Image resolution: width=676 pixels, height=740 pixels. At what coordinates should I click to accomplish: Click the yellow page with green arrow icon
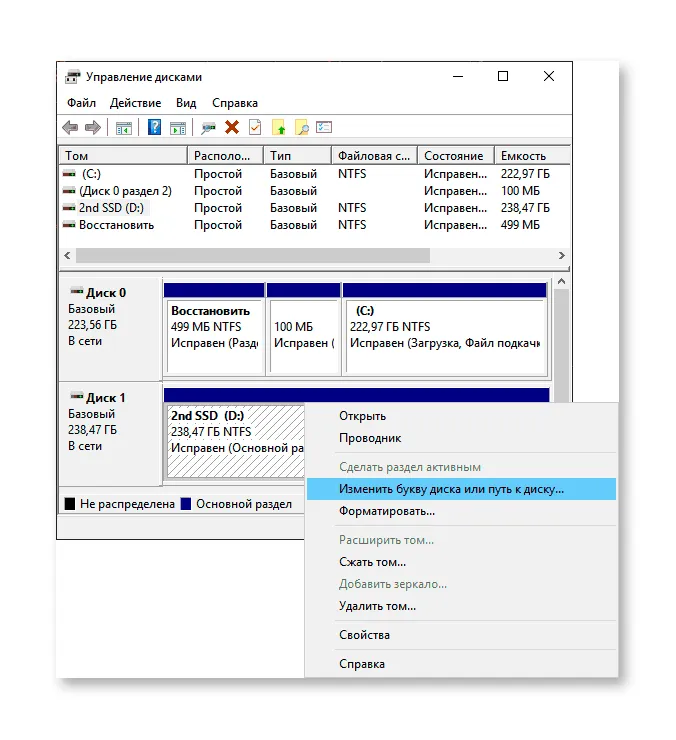(279, 127)
